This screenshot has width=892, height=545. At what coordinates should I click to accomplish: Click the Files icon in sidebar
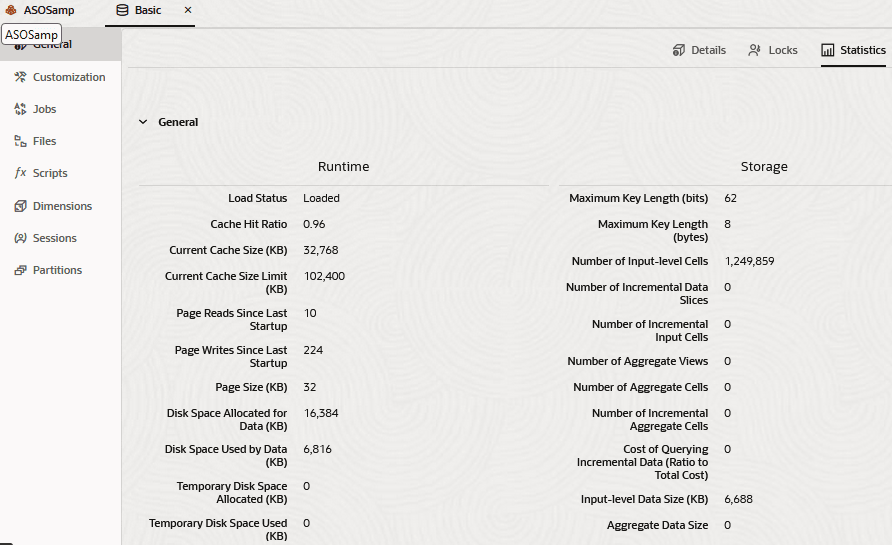click(20, 141)
